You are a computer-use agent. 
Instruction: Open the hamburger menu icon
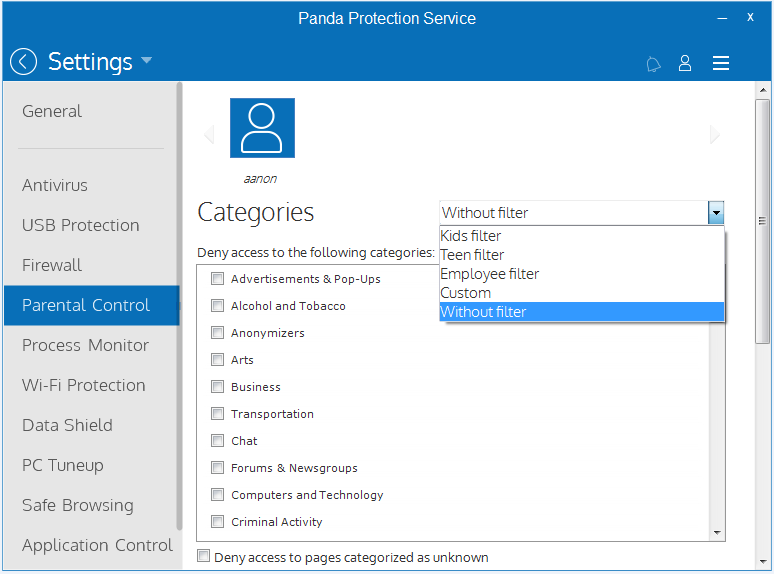coord(721,63)
